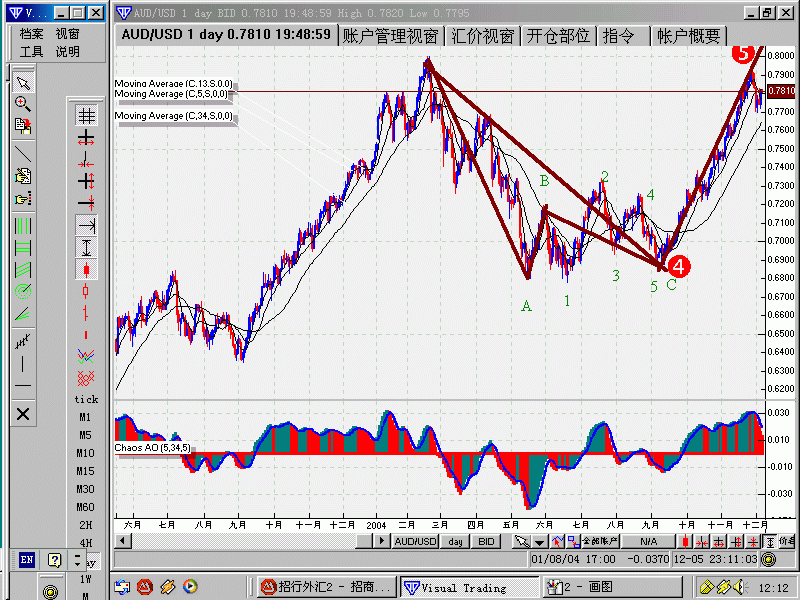Viewport: 800px width, 600px height.
Task: Select the M1 timeframe
Action: (x=85, y=417)
